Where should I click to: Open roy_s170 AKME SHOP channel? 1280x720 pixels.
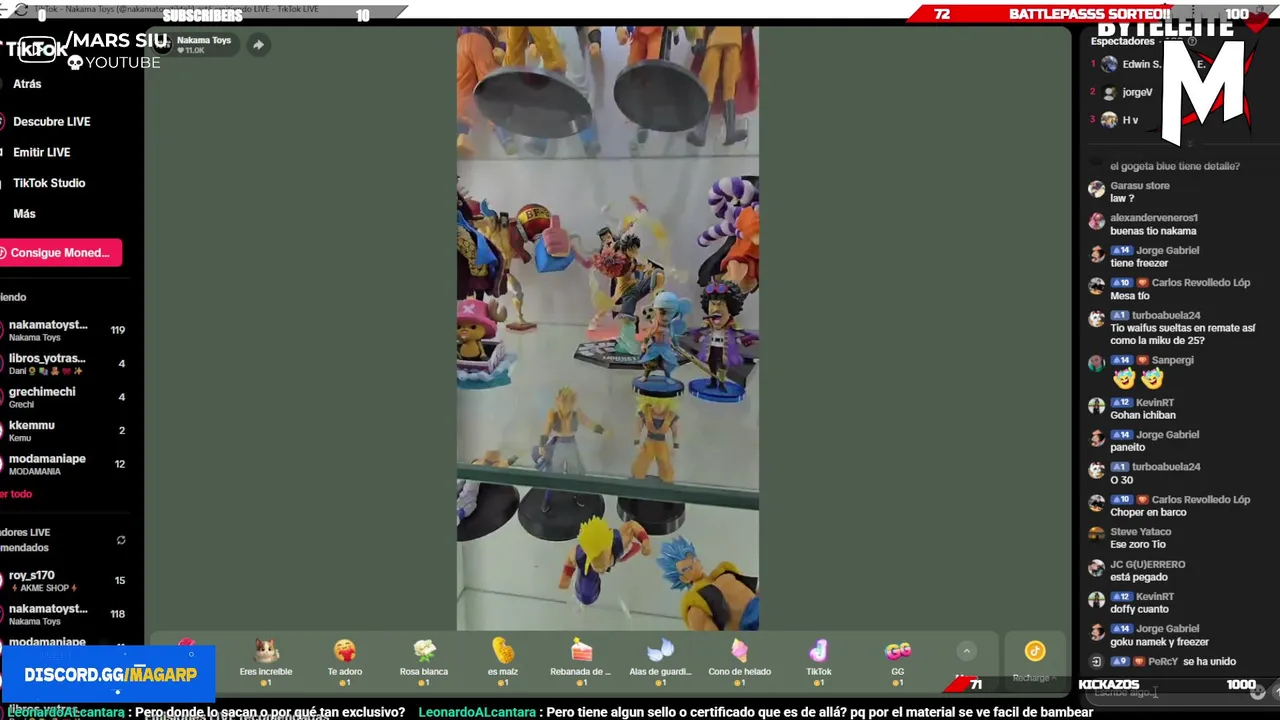[65, 581]
